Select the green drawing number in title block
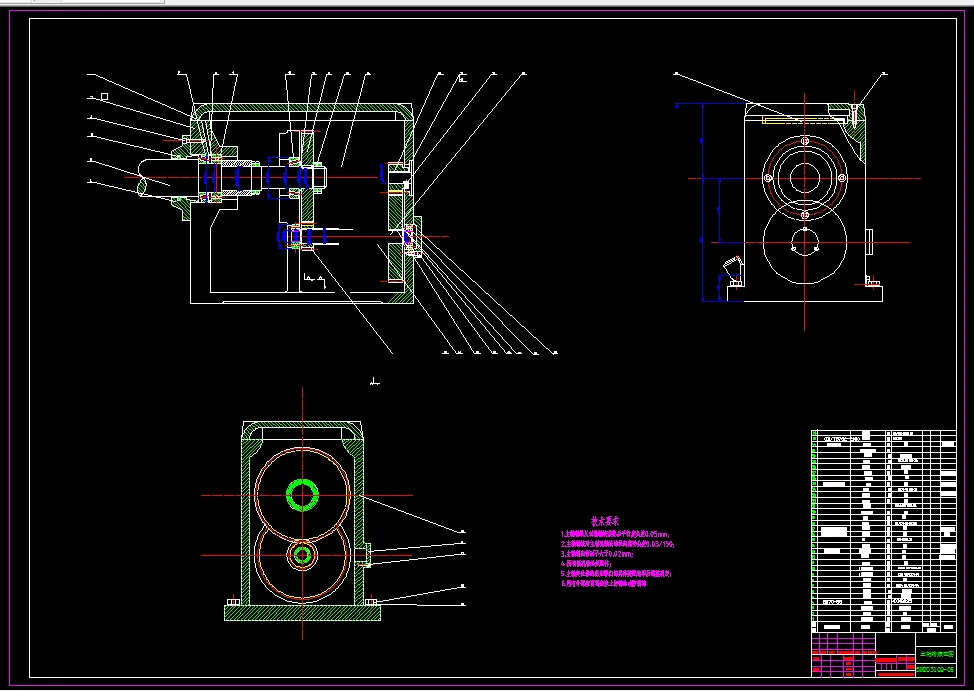 [x=935, y=670]
